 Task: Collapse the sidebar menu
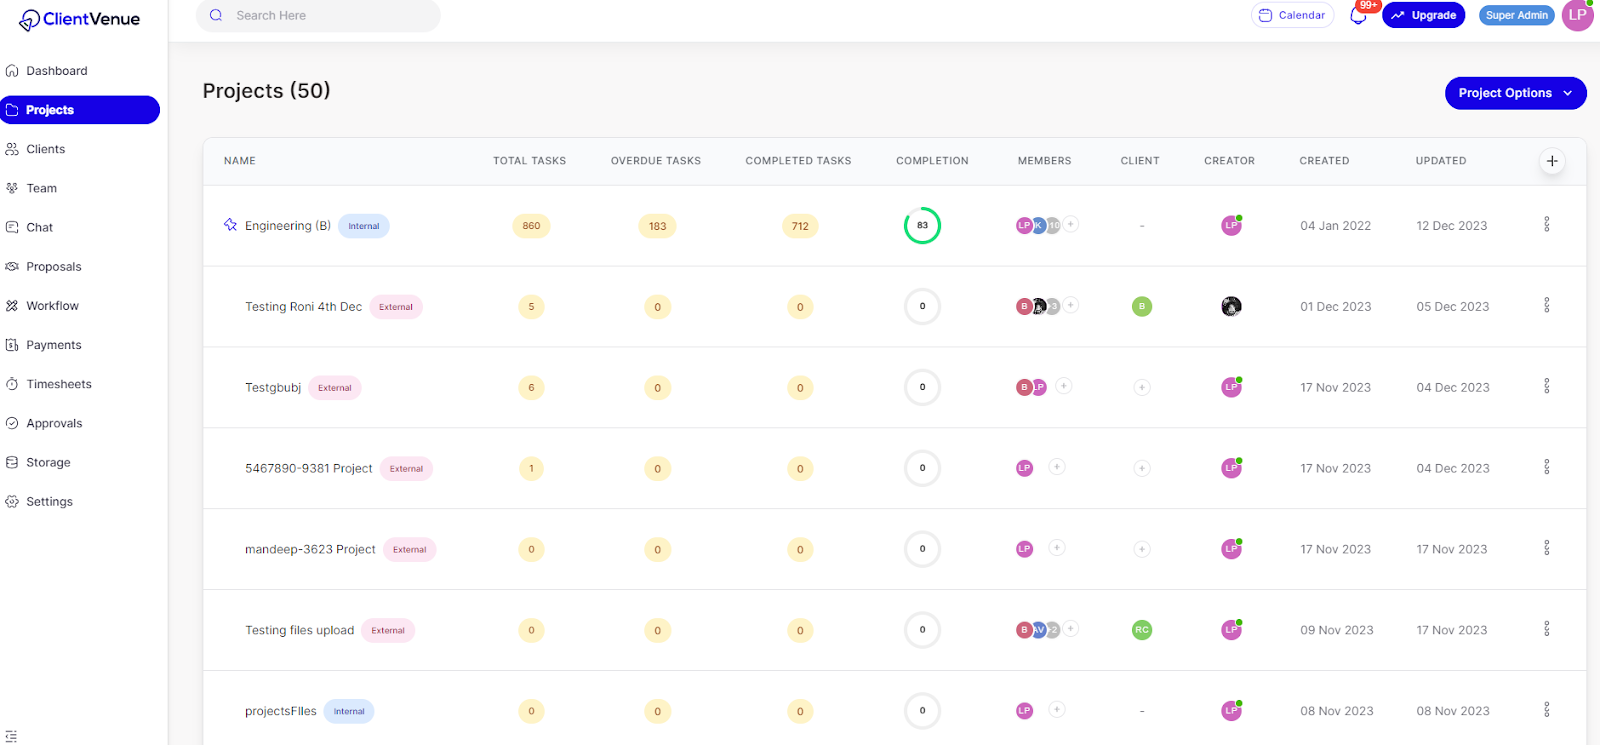tap(11, 736)
